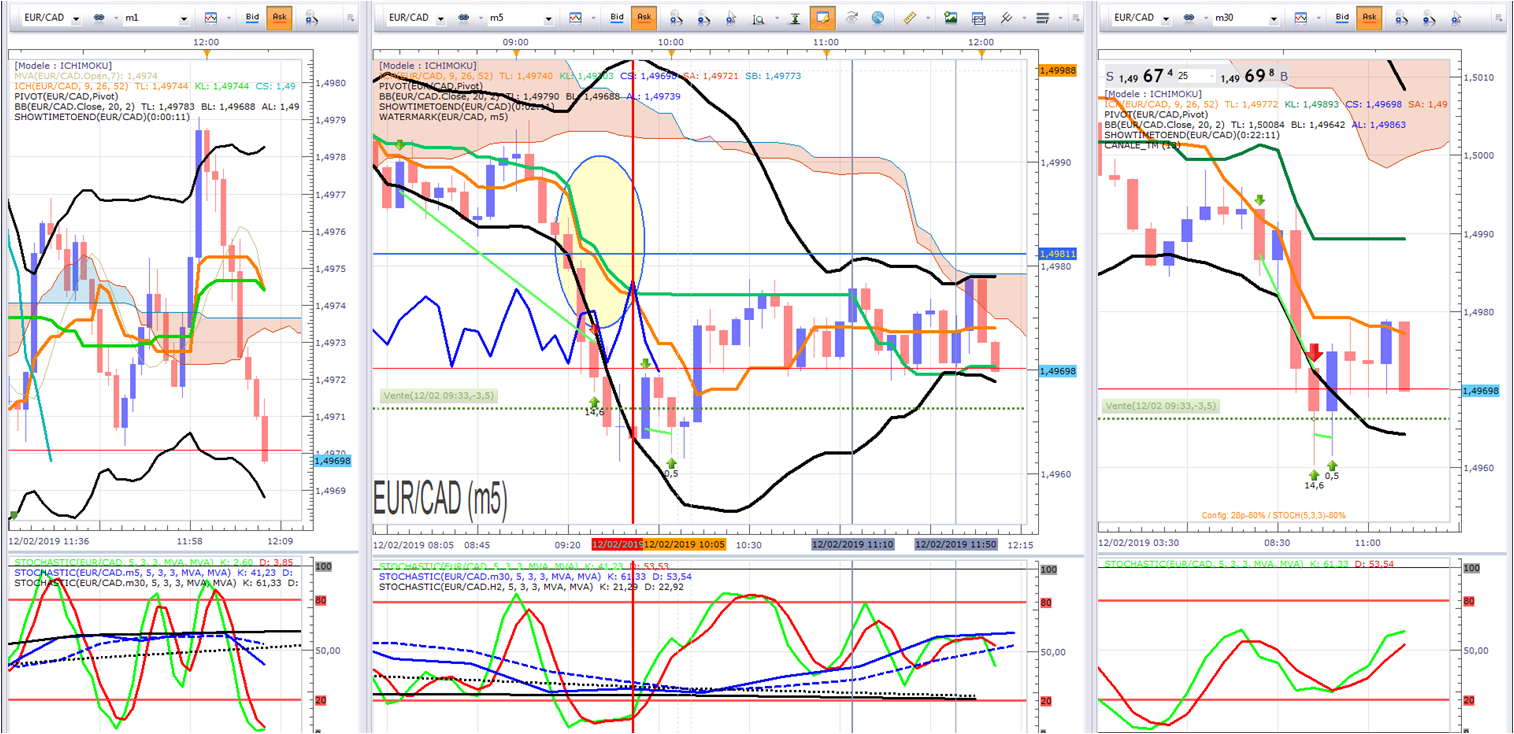Click the Sell button showing S 1,49 67

1140,76
